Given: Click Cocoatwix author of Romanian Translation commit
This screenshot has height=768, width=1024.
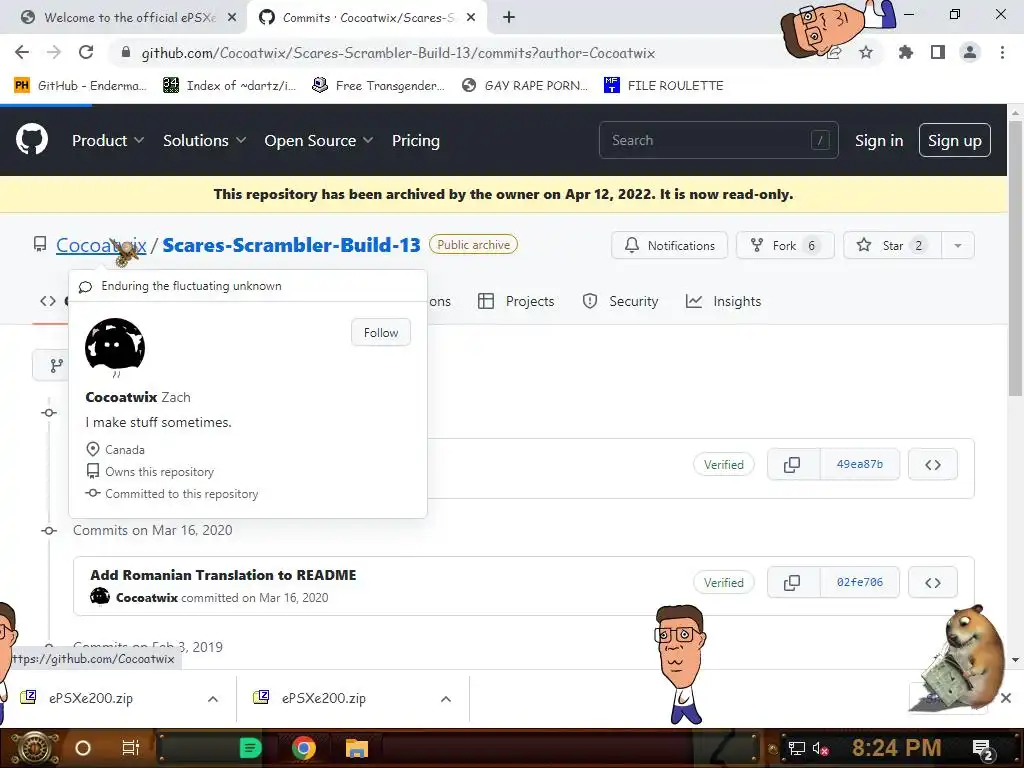Looking at the screenshot, I should click(x=147, y=598).
